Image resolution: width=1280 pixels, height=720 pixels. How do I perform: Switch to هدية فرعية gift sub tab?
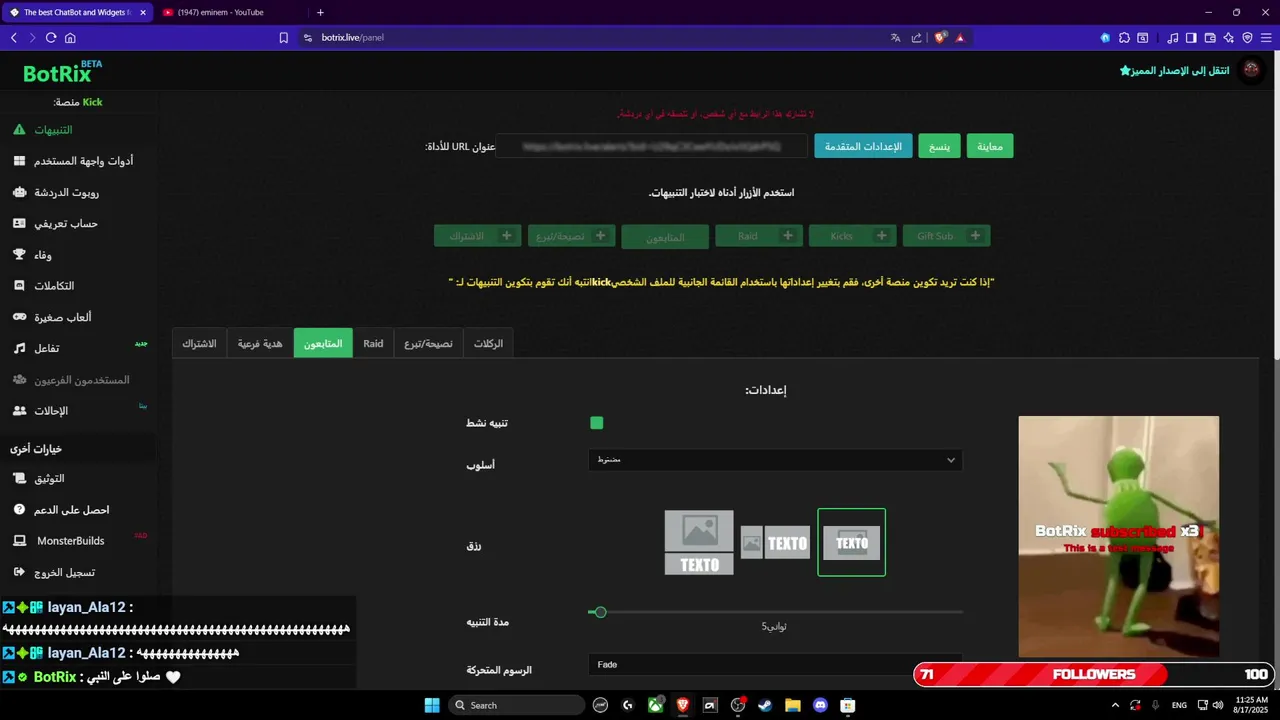tap(260, 343)
